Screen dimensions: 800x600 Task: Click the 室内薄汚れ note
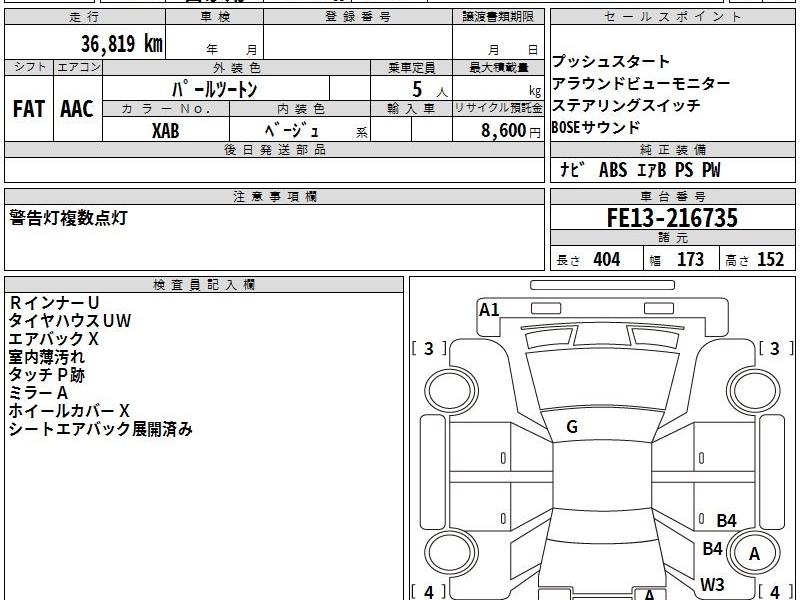pos(46,357)
